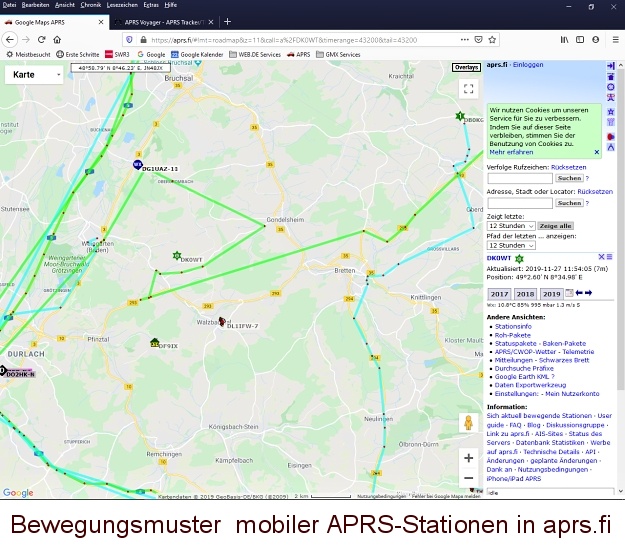
Task: Click the blue circle icon in sidebar
Action: pos(610,87)
